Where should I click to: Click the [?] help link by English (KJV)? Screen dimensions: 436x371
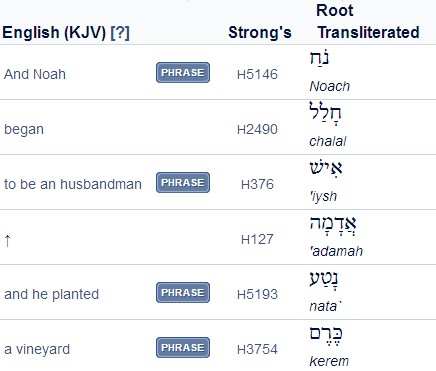click(x=120, y=33)
